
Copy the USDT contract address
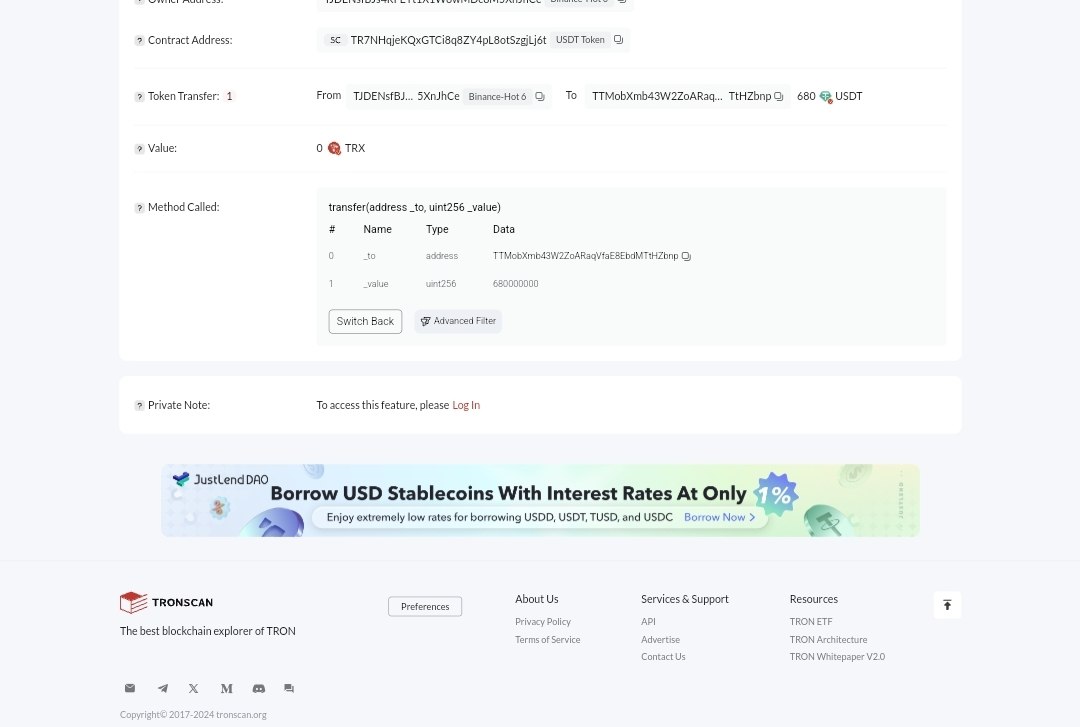click(618, 40)
